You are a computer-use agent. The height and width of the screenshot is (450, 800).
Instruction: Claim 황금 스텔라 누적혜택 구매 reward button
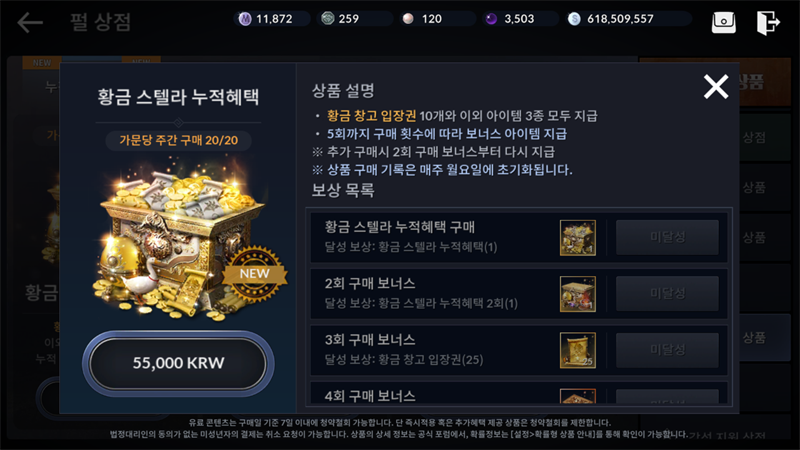pyautogui.click(x=667, y=237)
